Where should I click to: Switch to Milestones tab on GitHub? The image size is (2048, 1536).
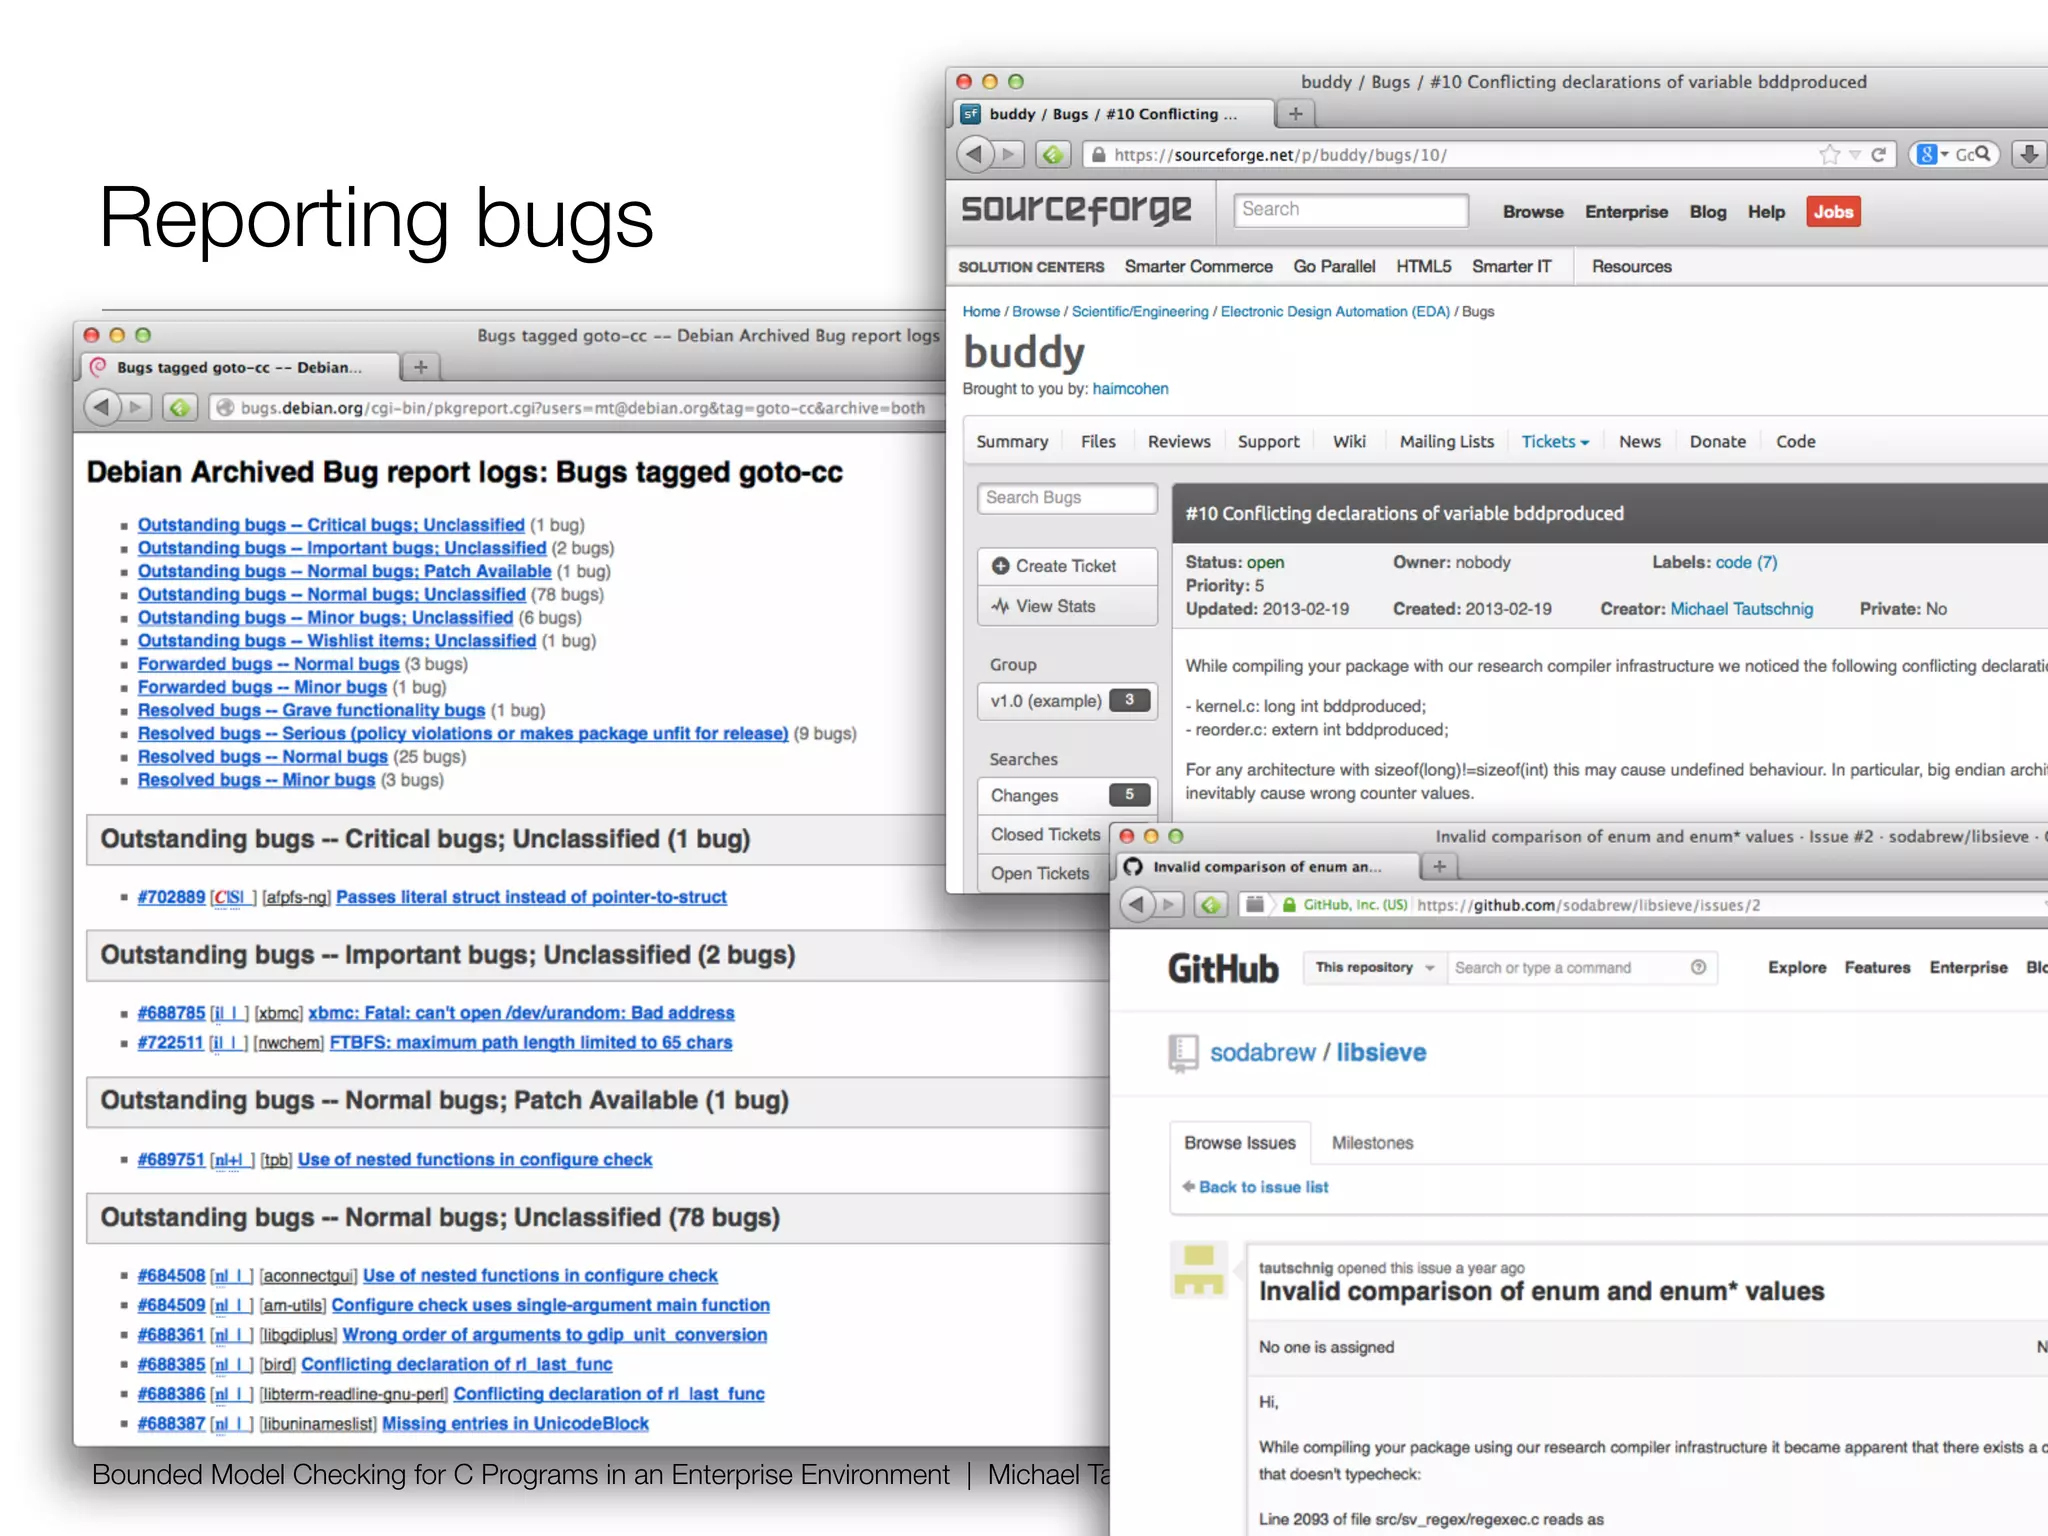point(1372,1142)
